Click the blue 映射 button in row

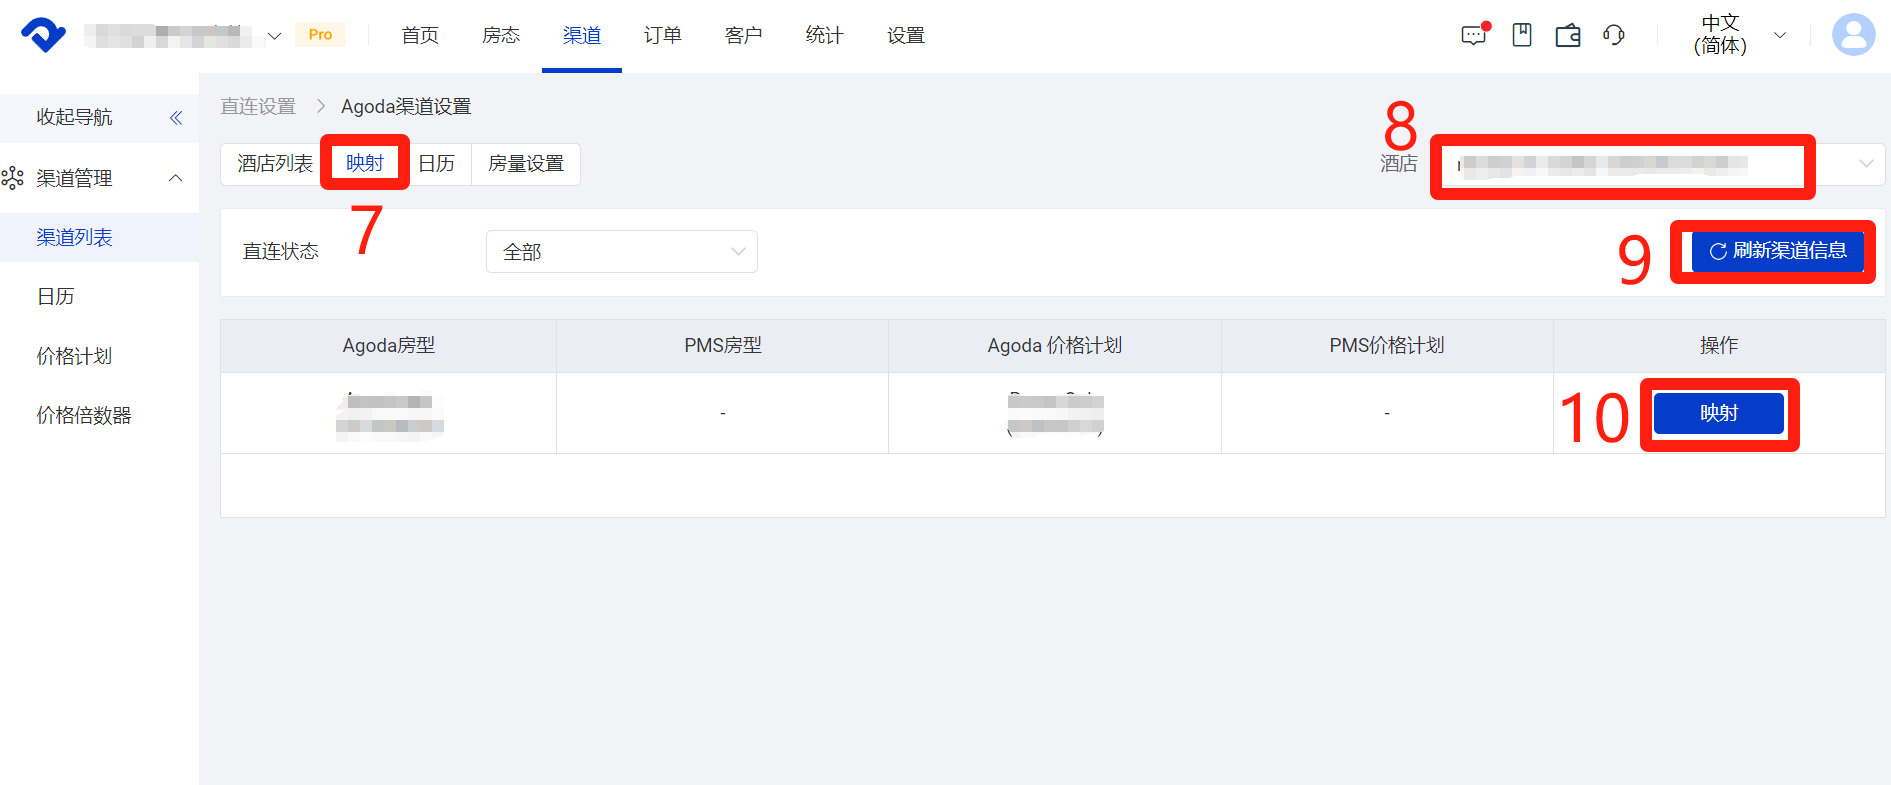pos(1719,413)
